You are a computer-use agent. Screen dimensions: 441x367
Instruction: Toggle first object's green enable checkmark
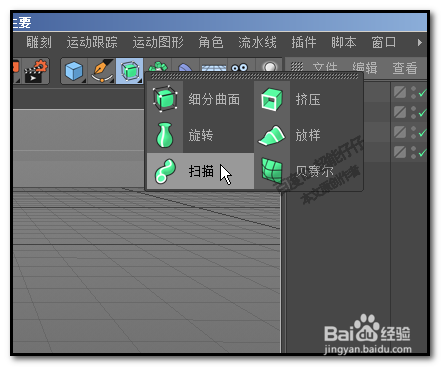click(x=423, y=93)
